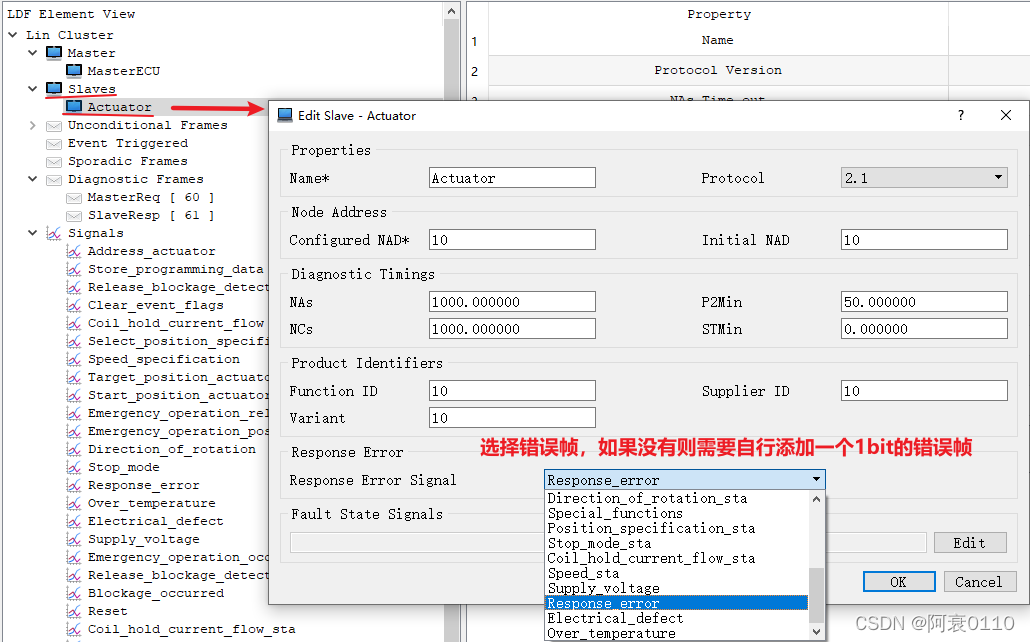
Task: Click the Fault State Signals Edit button
Action: click(970, 543)
